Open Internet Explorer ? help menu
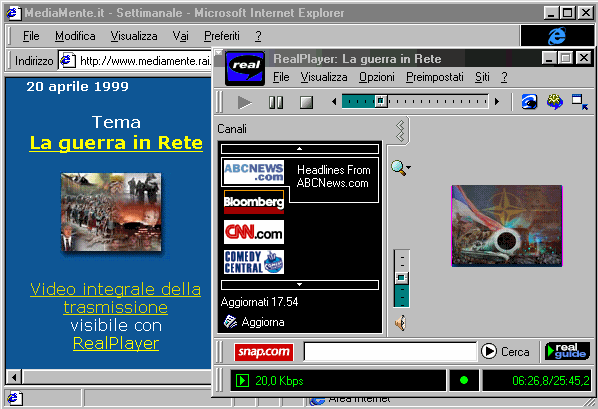 click(x=258, y=36)
